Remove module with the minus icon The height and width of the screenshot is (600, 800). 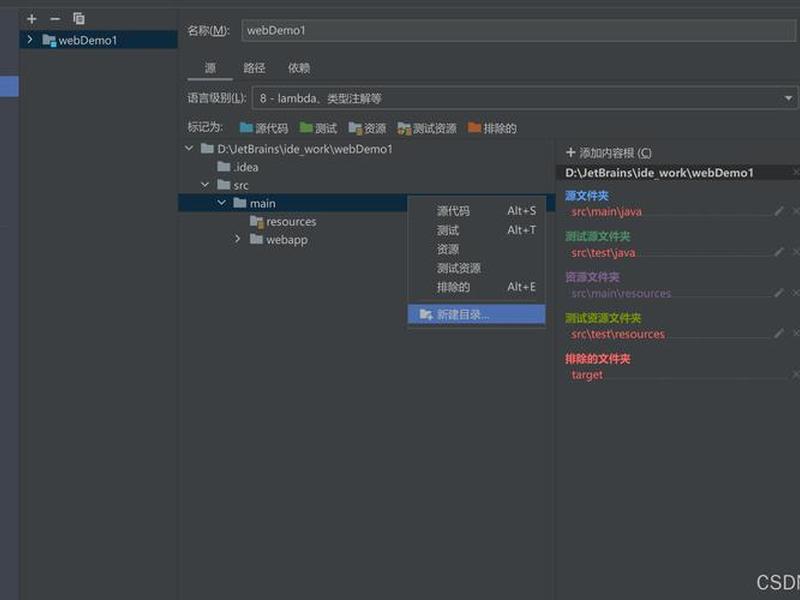point(55,19)
